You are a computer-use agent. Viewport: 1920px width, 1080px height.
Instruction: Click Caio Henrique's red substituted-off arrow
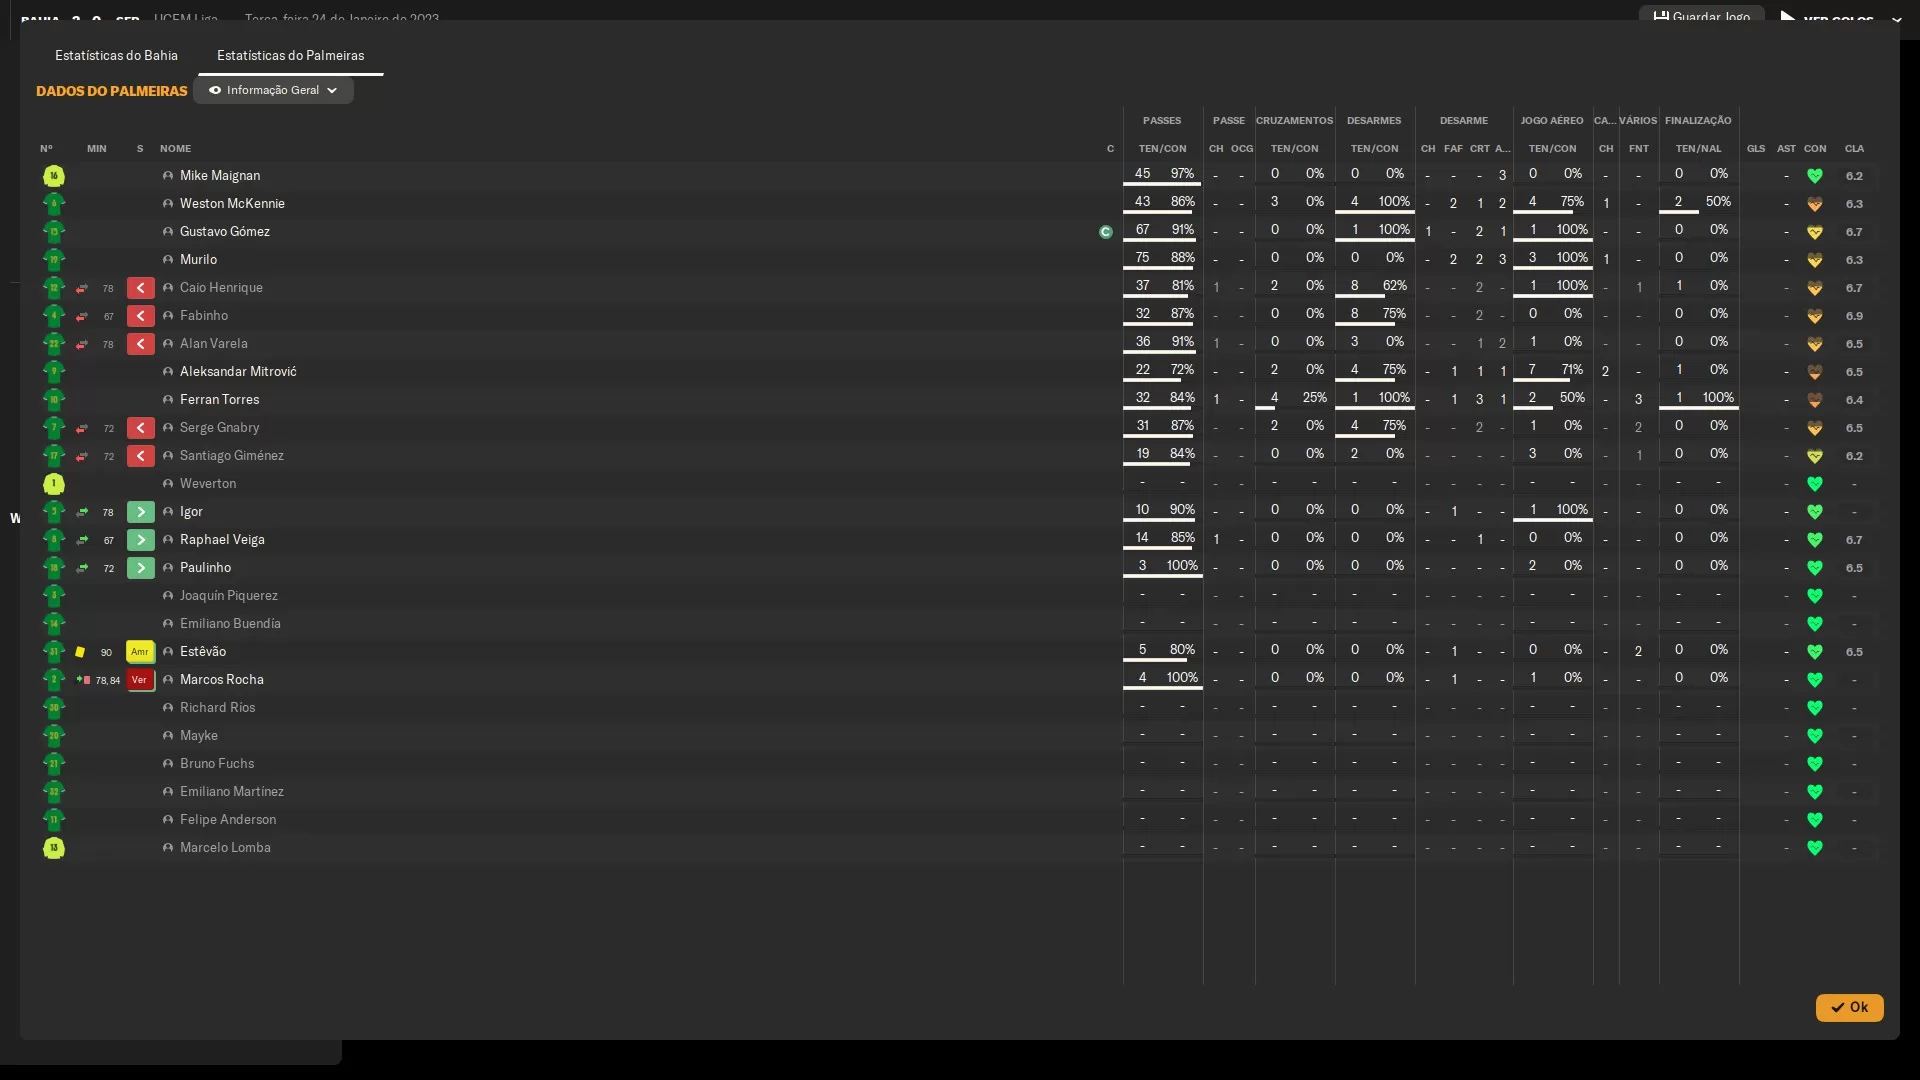click(140, 288)
